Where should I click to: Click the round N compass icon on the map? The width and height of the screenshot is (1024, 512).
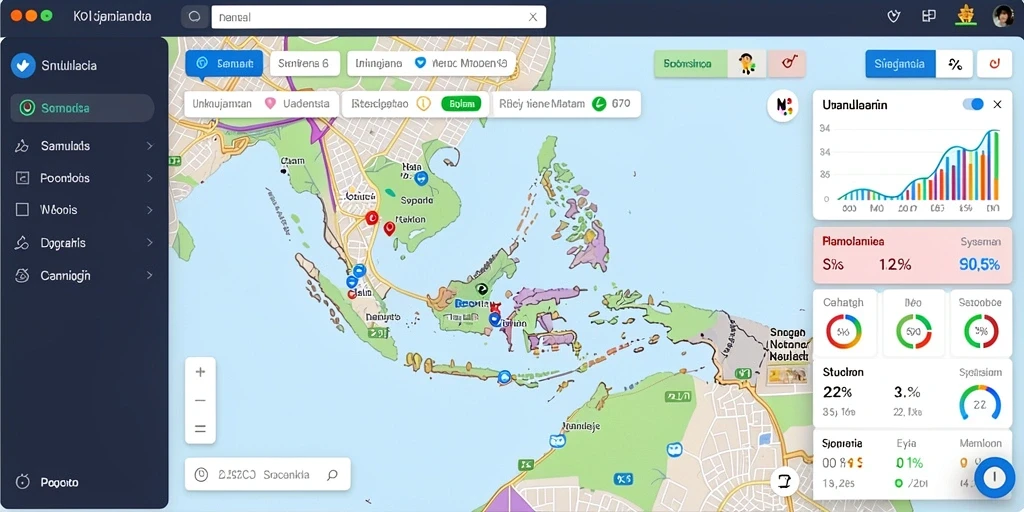(x=783, y=106)
